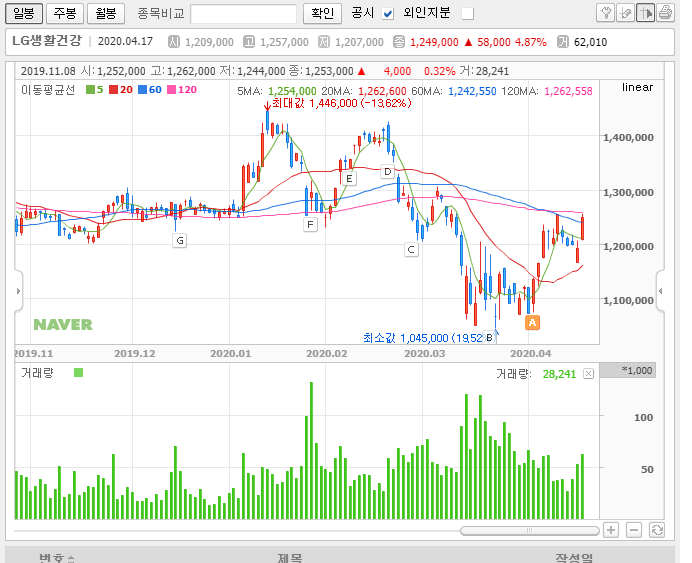Click the 120MA value 1,262,558
Image resolution: width=692 pixels, height=563 pixels.
coord(568,91)
